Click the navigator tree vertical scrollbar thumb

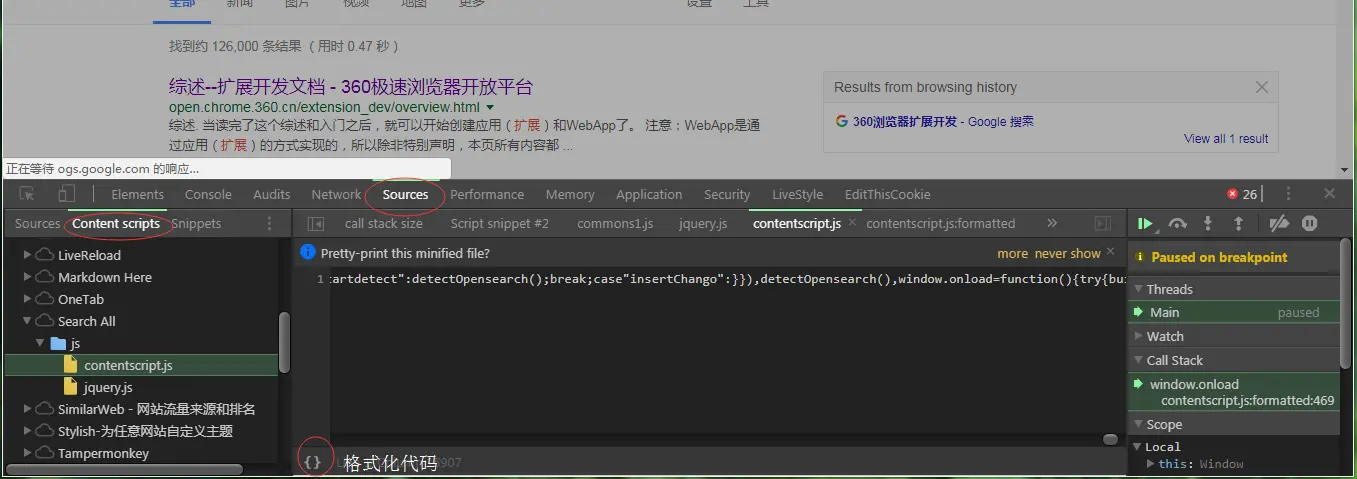pos(284,342)
